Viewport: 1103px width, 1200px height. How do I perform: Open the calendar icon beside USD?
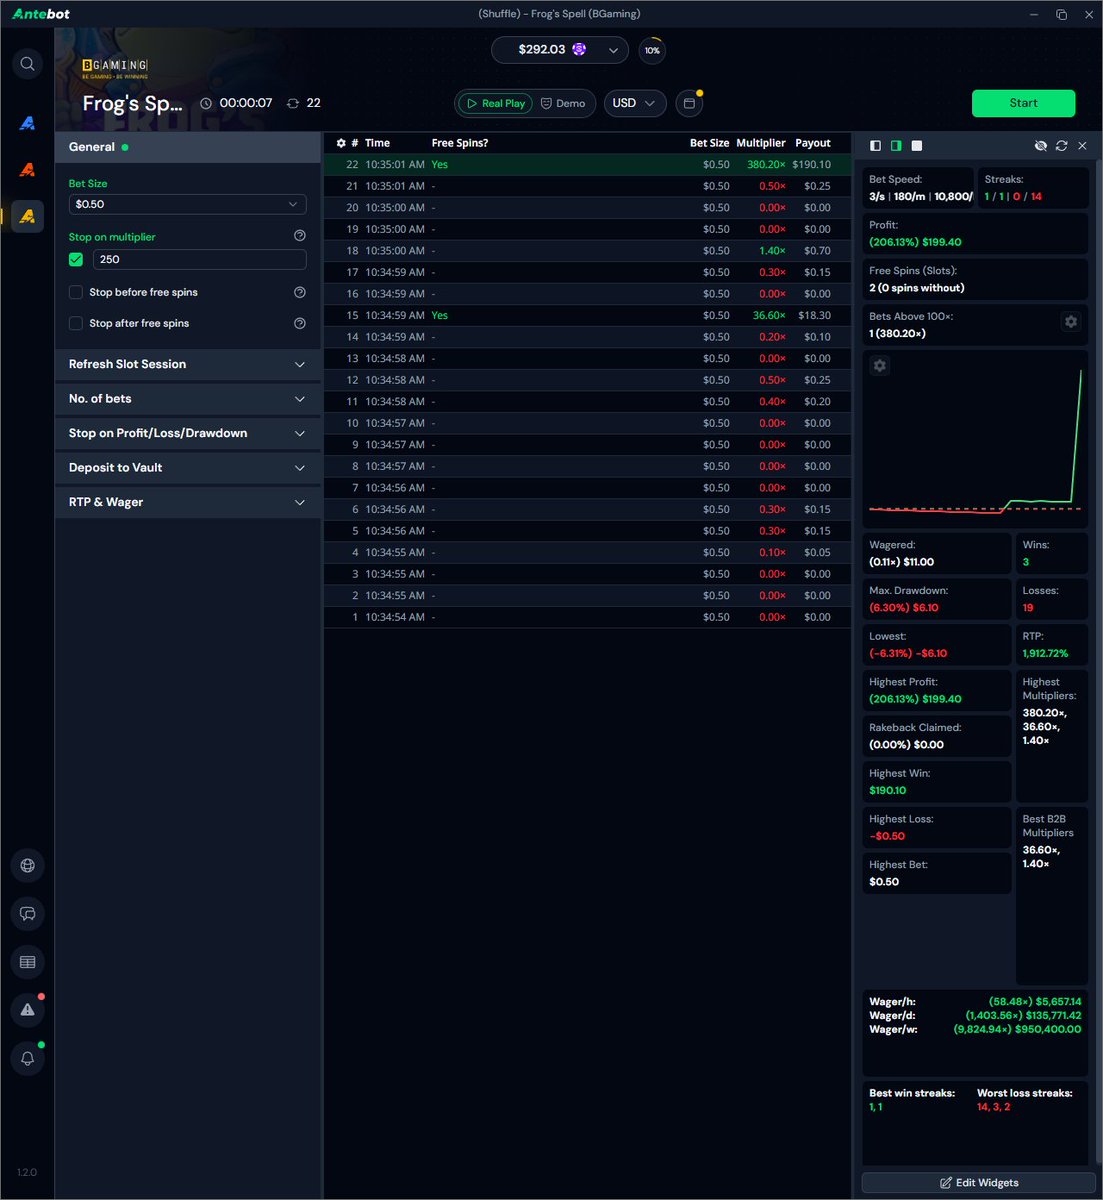click(689, 103)
